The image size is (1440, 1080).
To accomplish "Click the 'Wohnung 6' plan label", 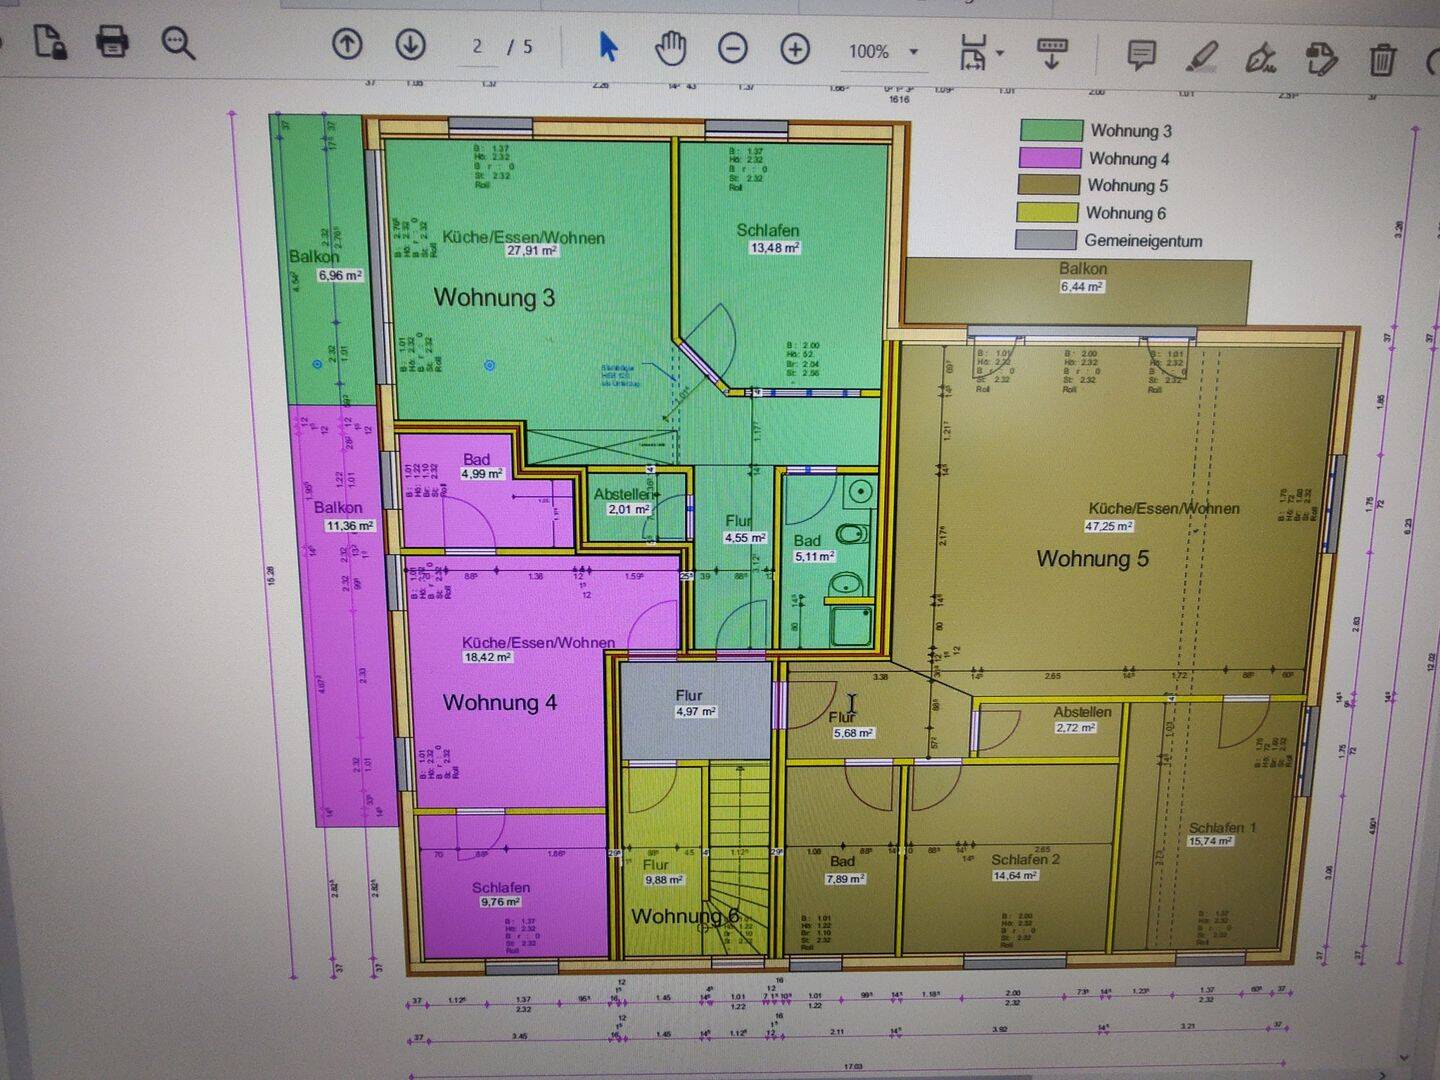I will point(685,916).
